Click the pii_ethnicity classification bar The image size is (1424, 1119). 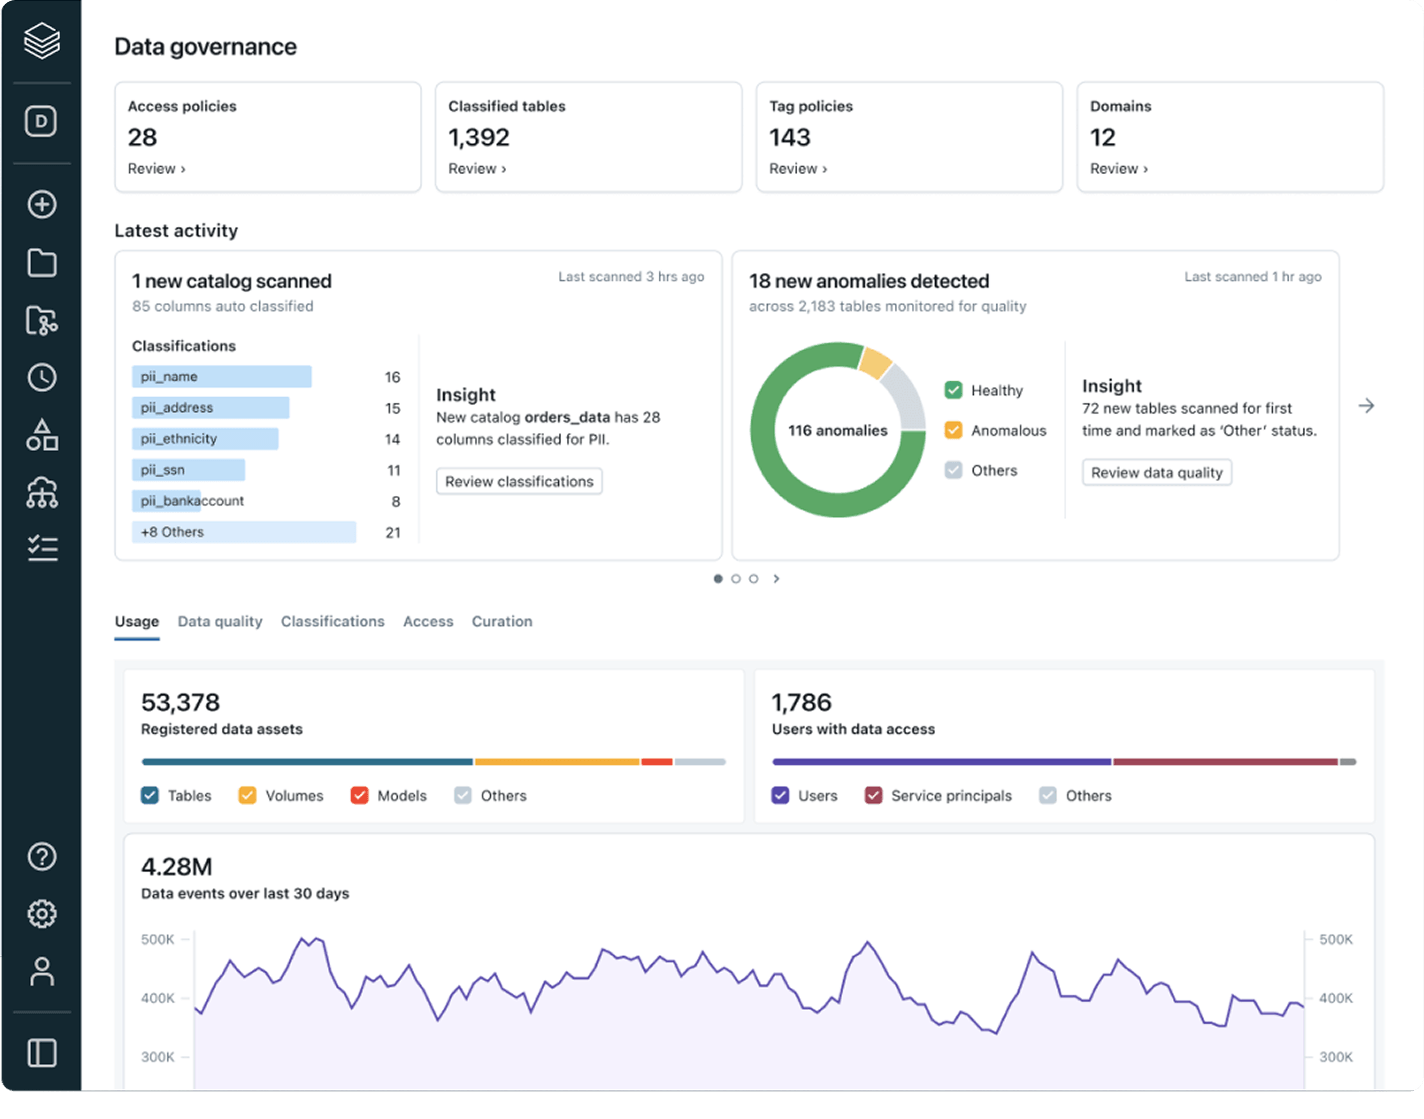205,439
